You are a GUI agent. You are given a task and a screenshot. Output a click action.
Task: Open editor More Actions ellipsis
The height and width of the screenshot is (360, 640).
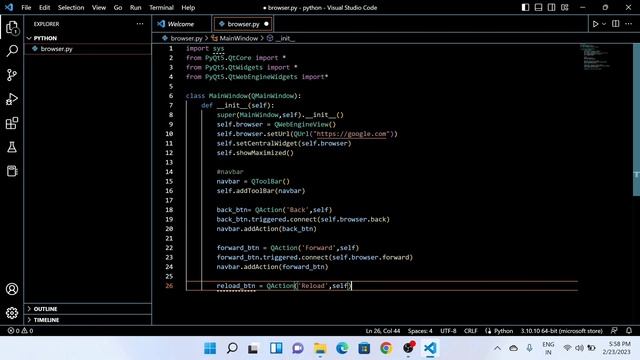coord(629,24)
